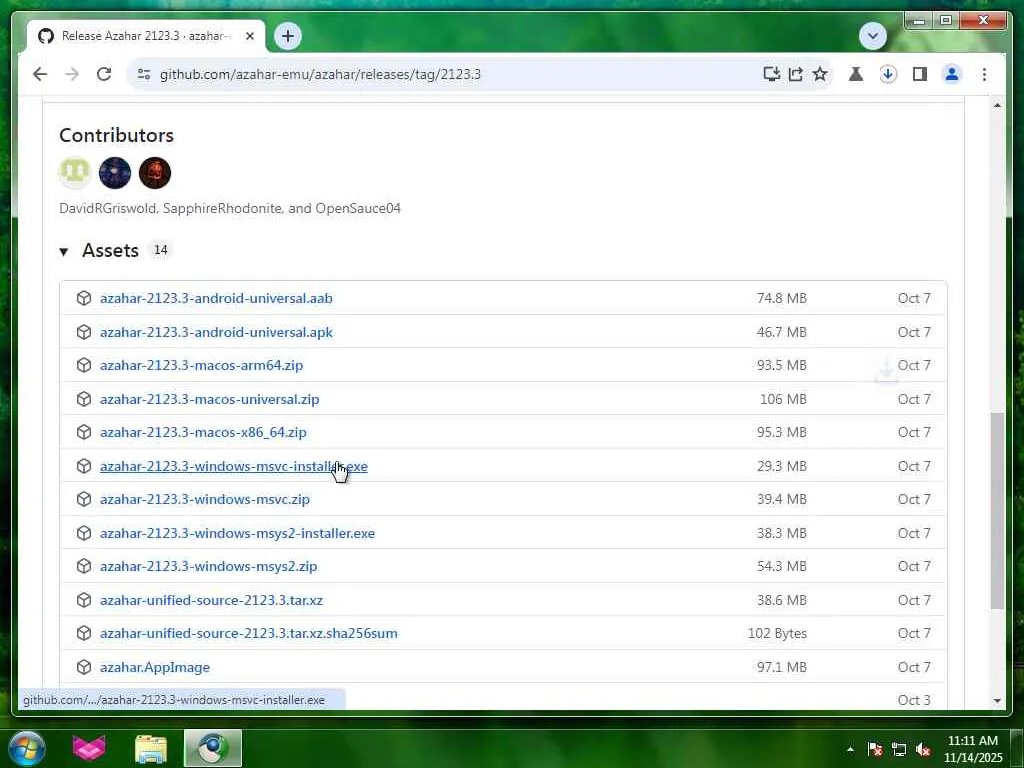Open the Windows Start menu orb
The image size is (1024, 768).
27,748
